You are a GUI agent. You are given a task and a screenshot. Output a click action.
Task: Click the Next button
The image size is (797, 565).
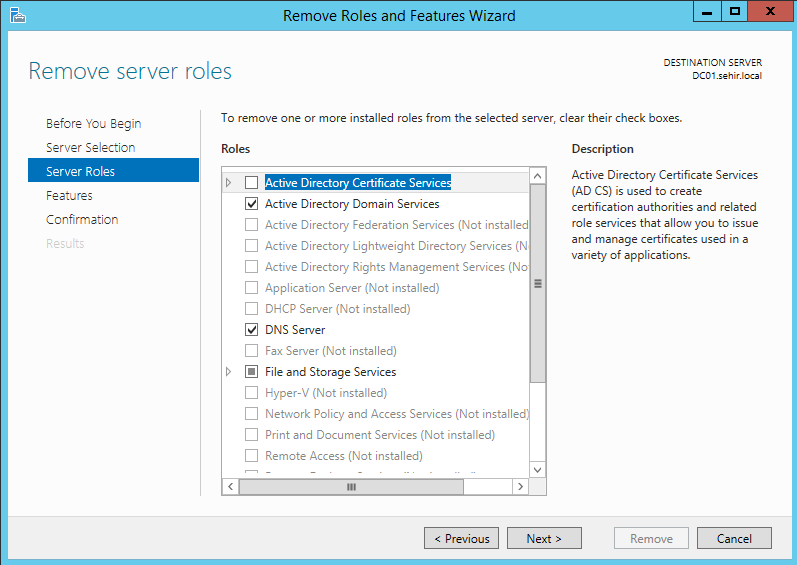point(543,538)
